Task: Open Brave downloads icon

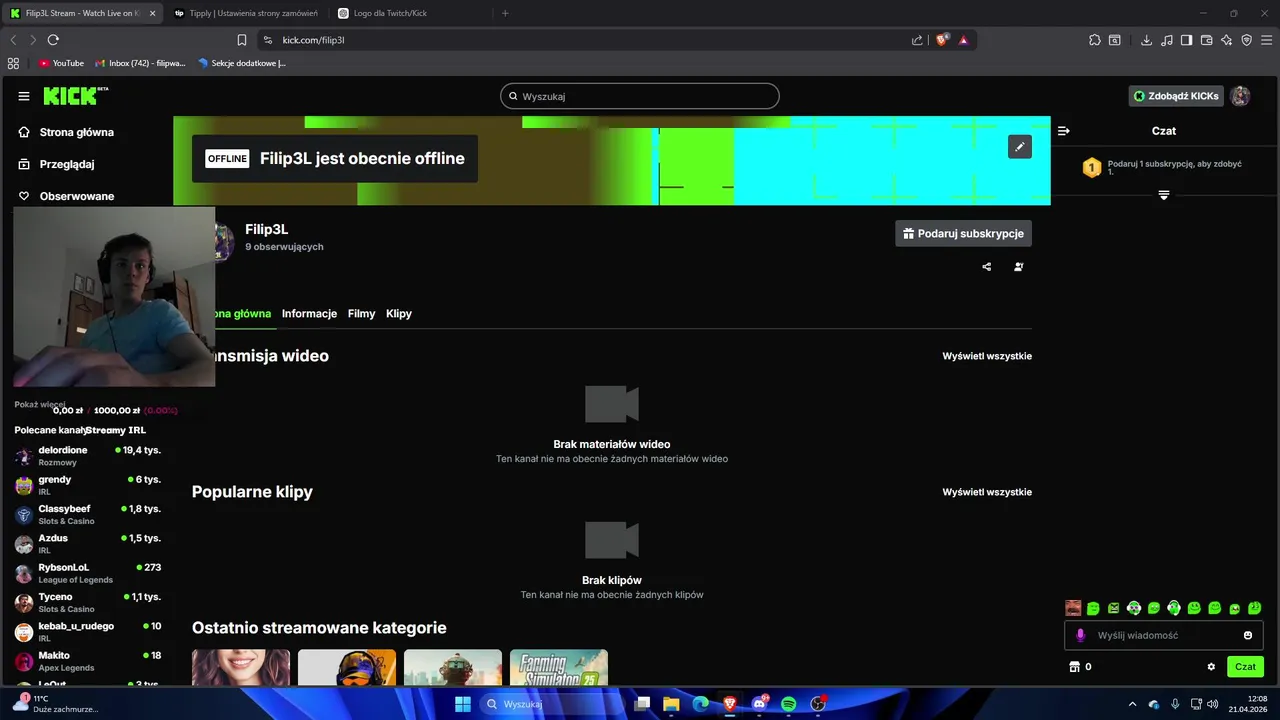Action: 1146,40
